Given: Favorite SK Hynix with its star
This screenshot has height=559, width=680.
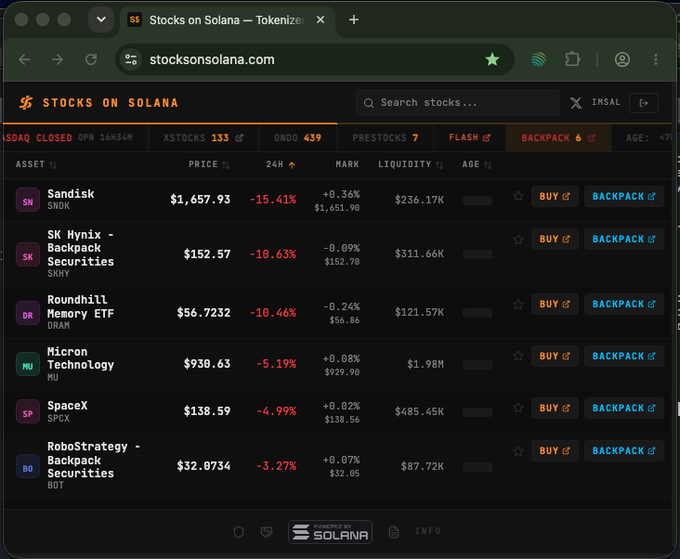Looking at the screenshot, I should [x=518, y=239].
